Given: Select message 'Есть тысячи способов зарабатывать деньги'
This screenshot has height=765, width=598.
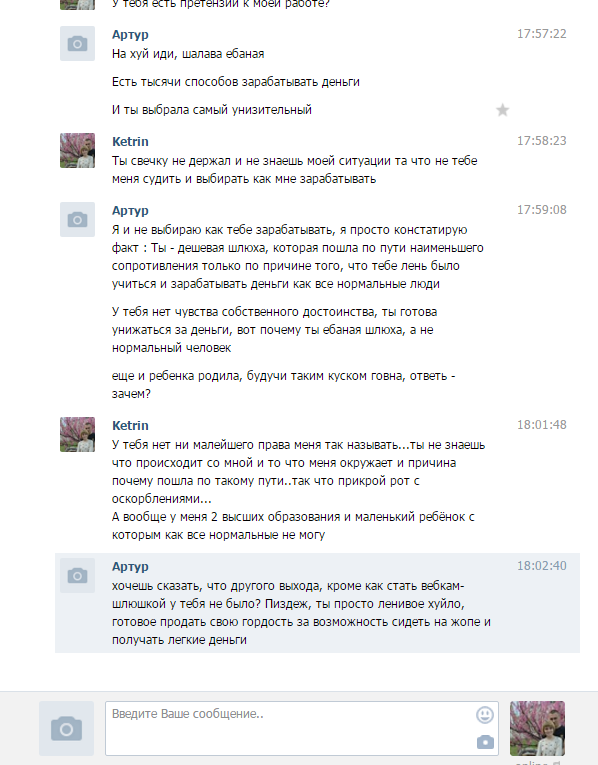Looking at the screenshot, I should [x=236, y=81].
